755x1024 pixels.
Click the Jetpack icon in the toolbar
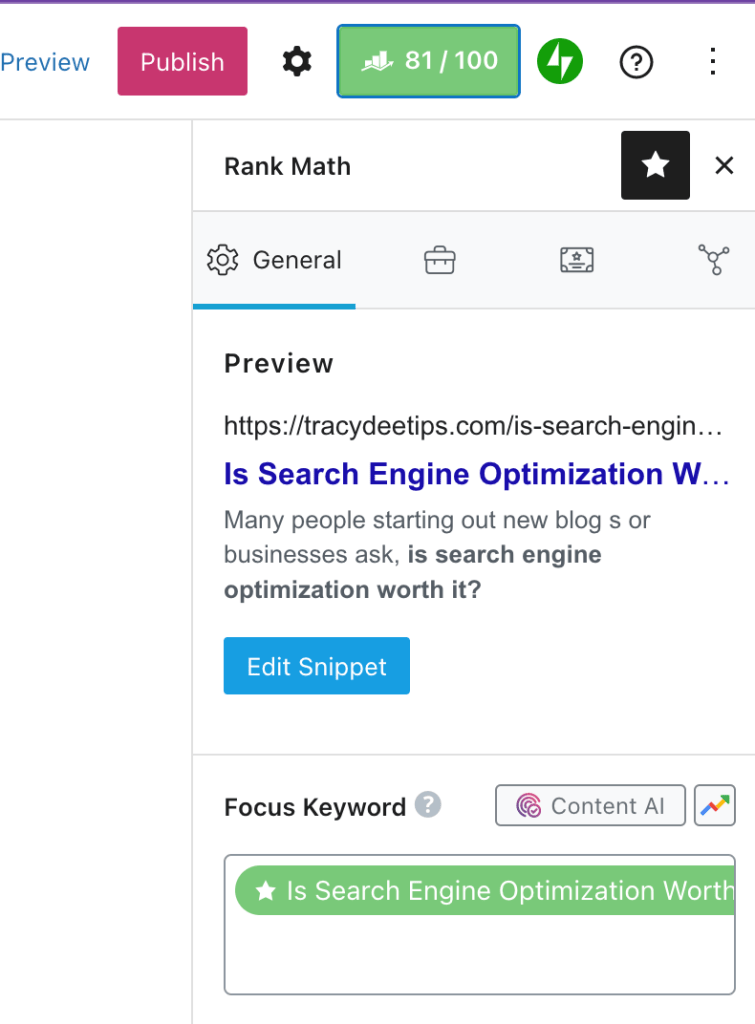point(560,61)
